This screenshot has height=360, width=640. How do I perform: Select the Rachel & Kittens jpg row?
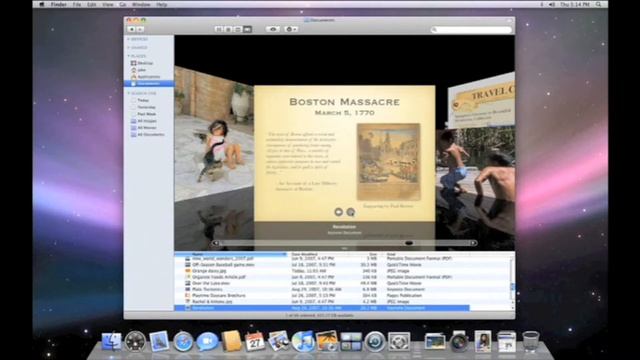coord(322,302)
